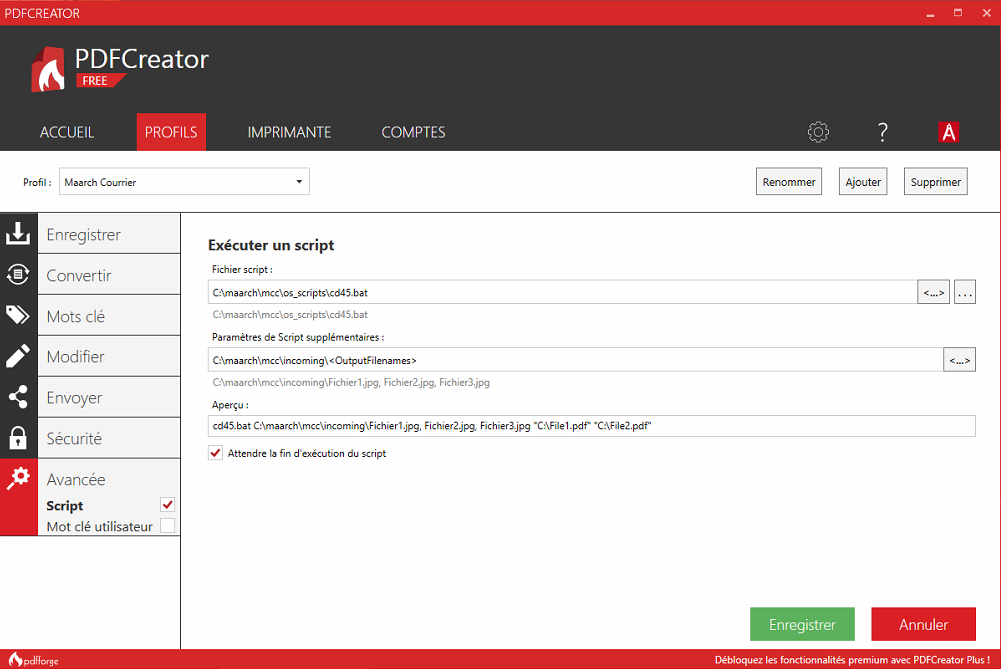Click the Exécuter un script heading

(x=271, y=245)
